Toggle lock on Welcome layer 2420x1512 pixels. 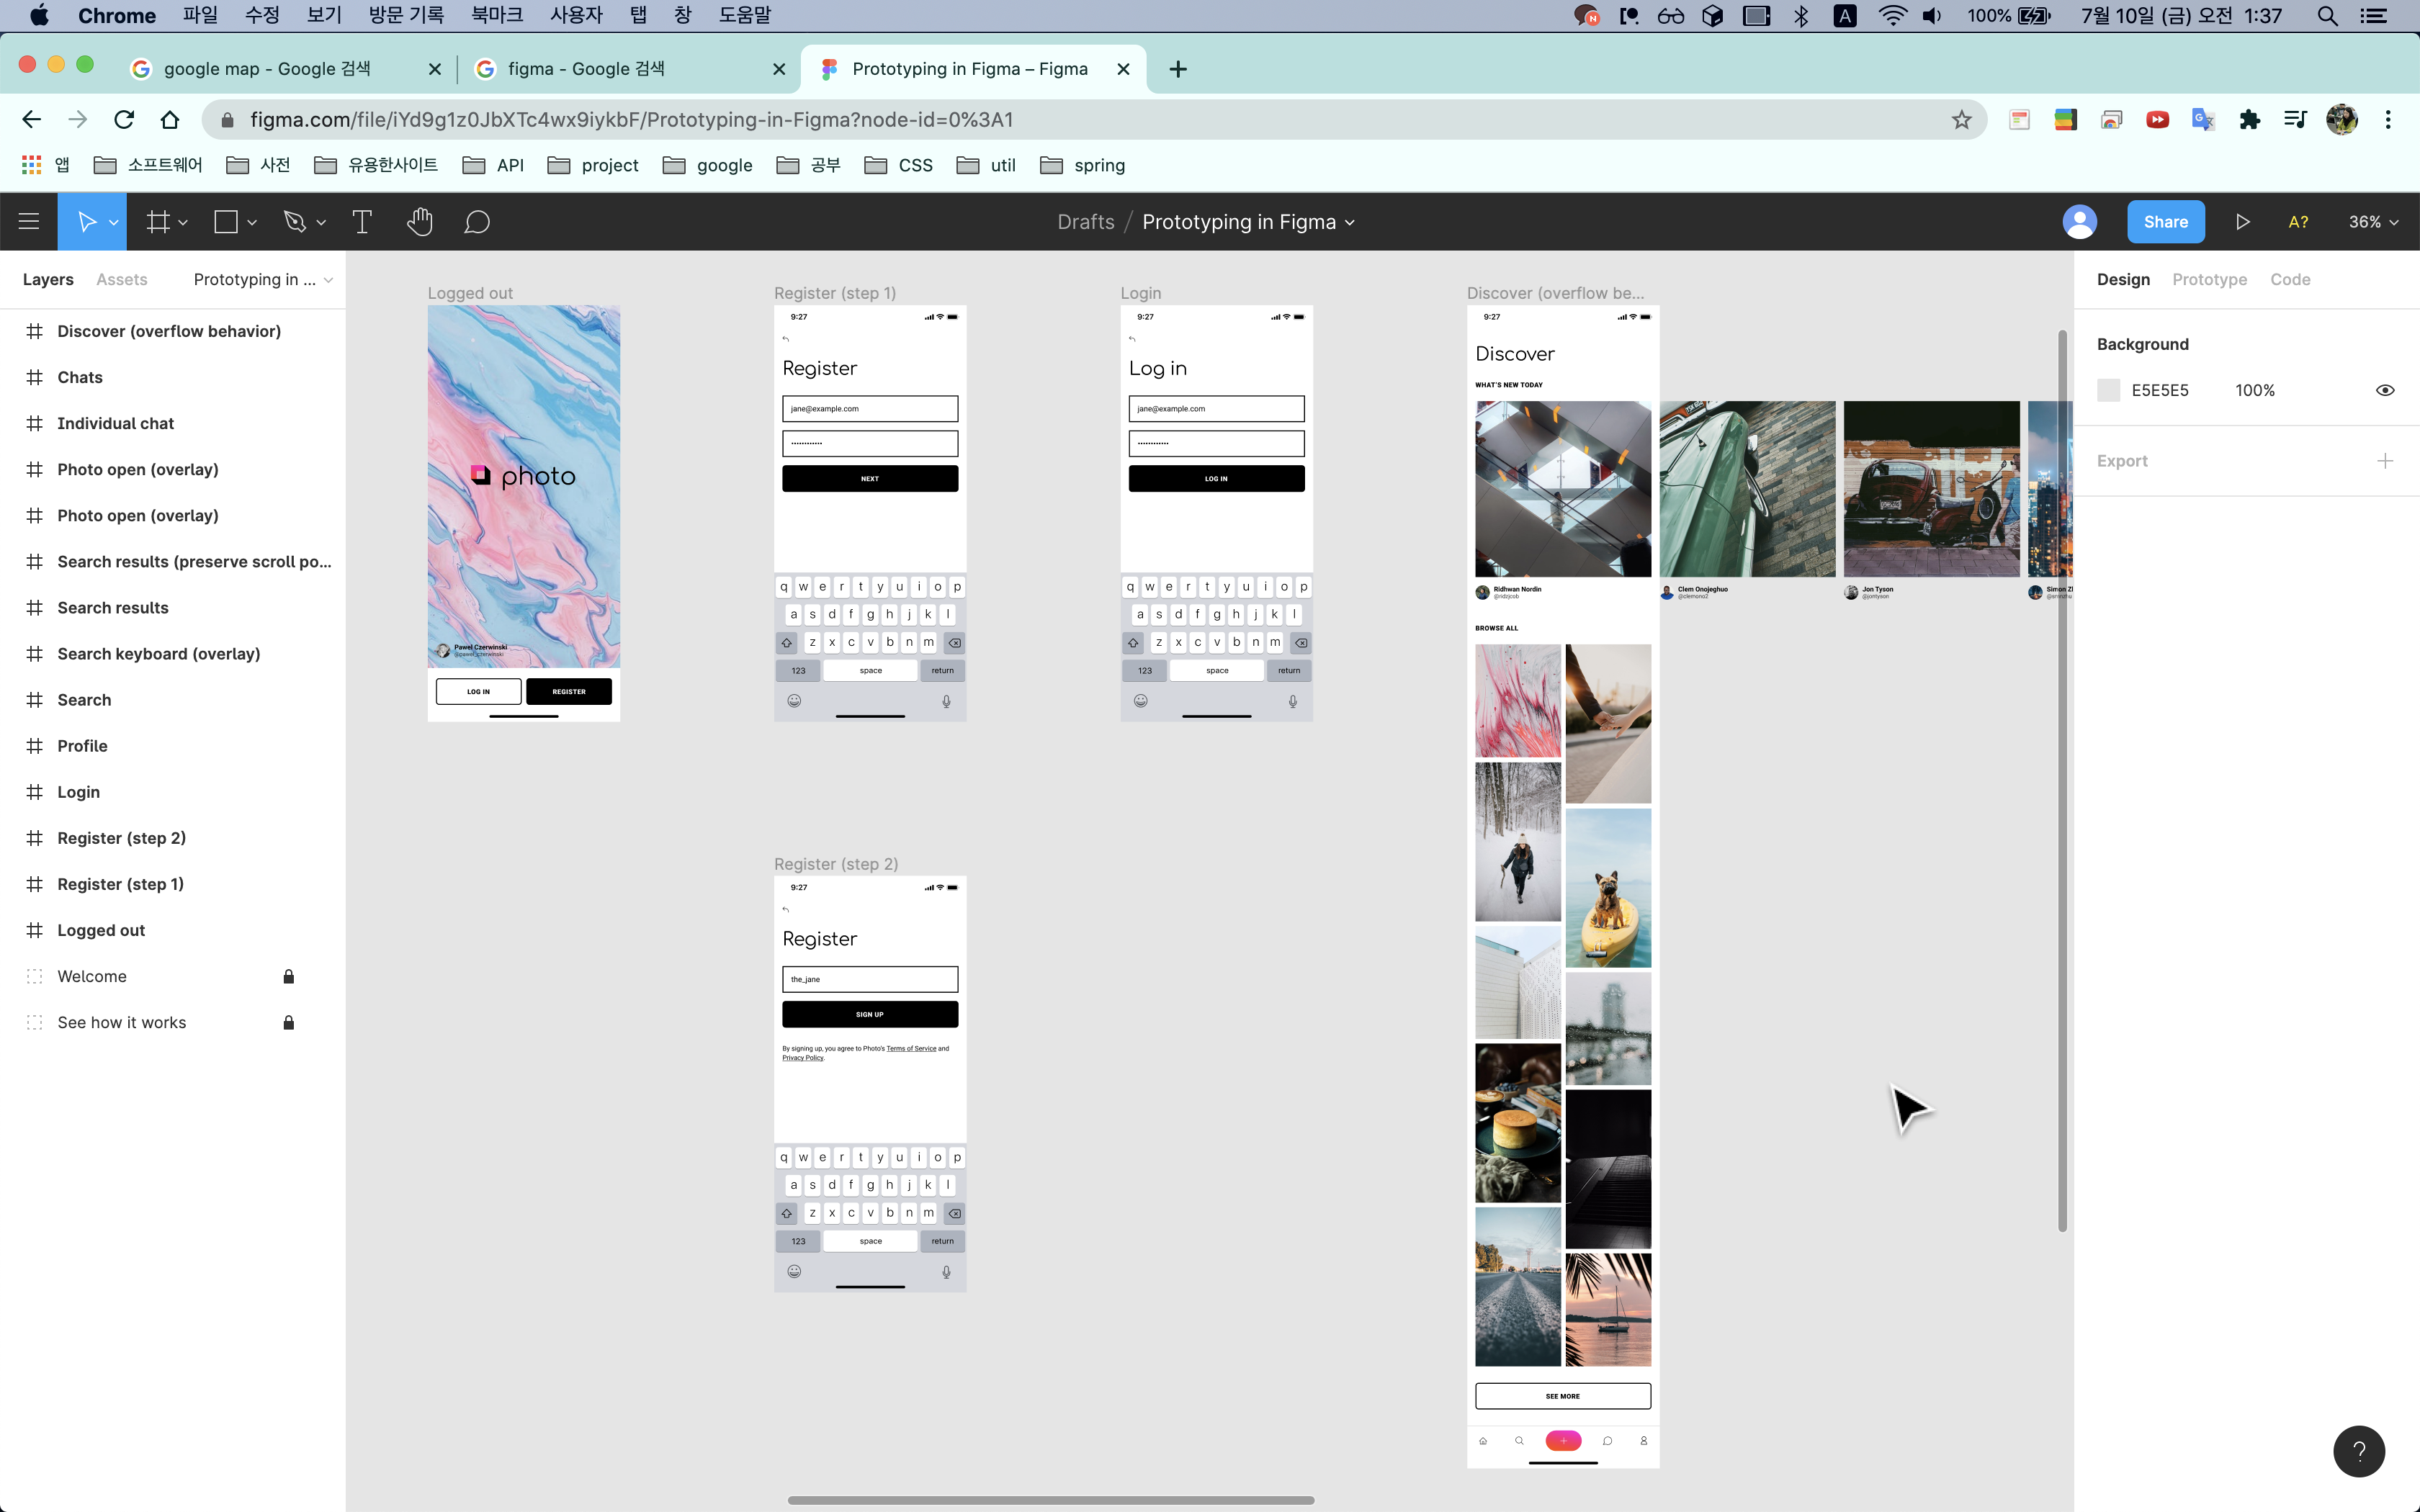pos(288,976)
